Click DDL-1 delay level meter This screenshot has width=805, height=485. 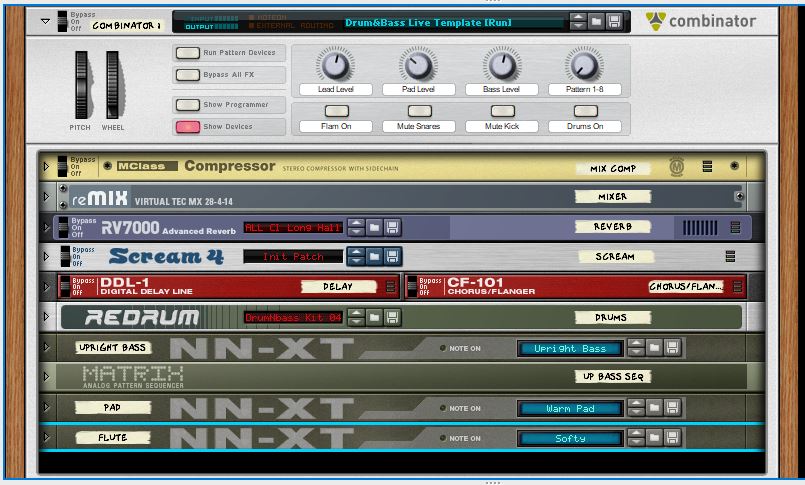[390, 286]
